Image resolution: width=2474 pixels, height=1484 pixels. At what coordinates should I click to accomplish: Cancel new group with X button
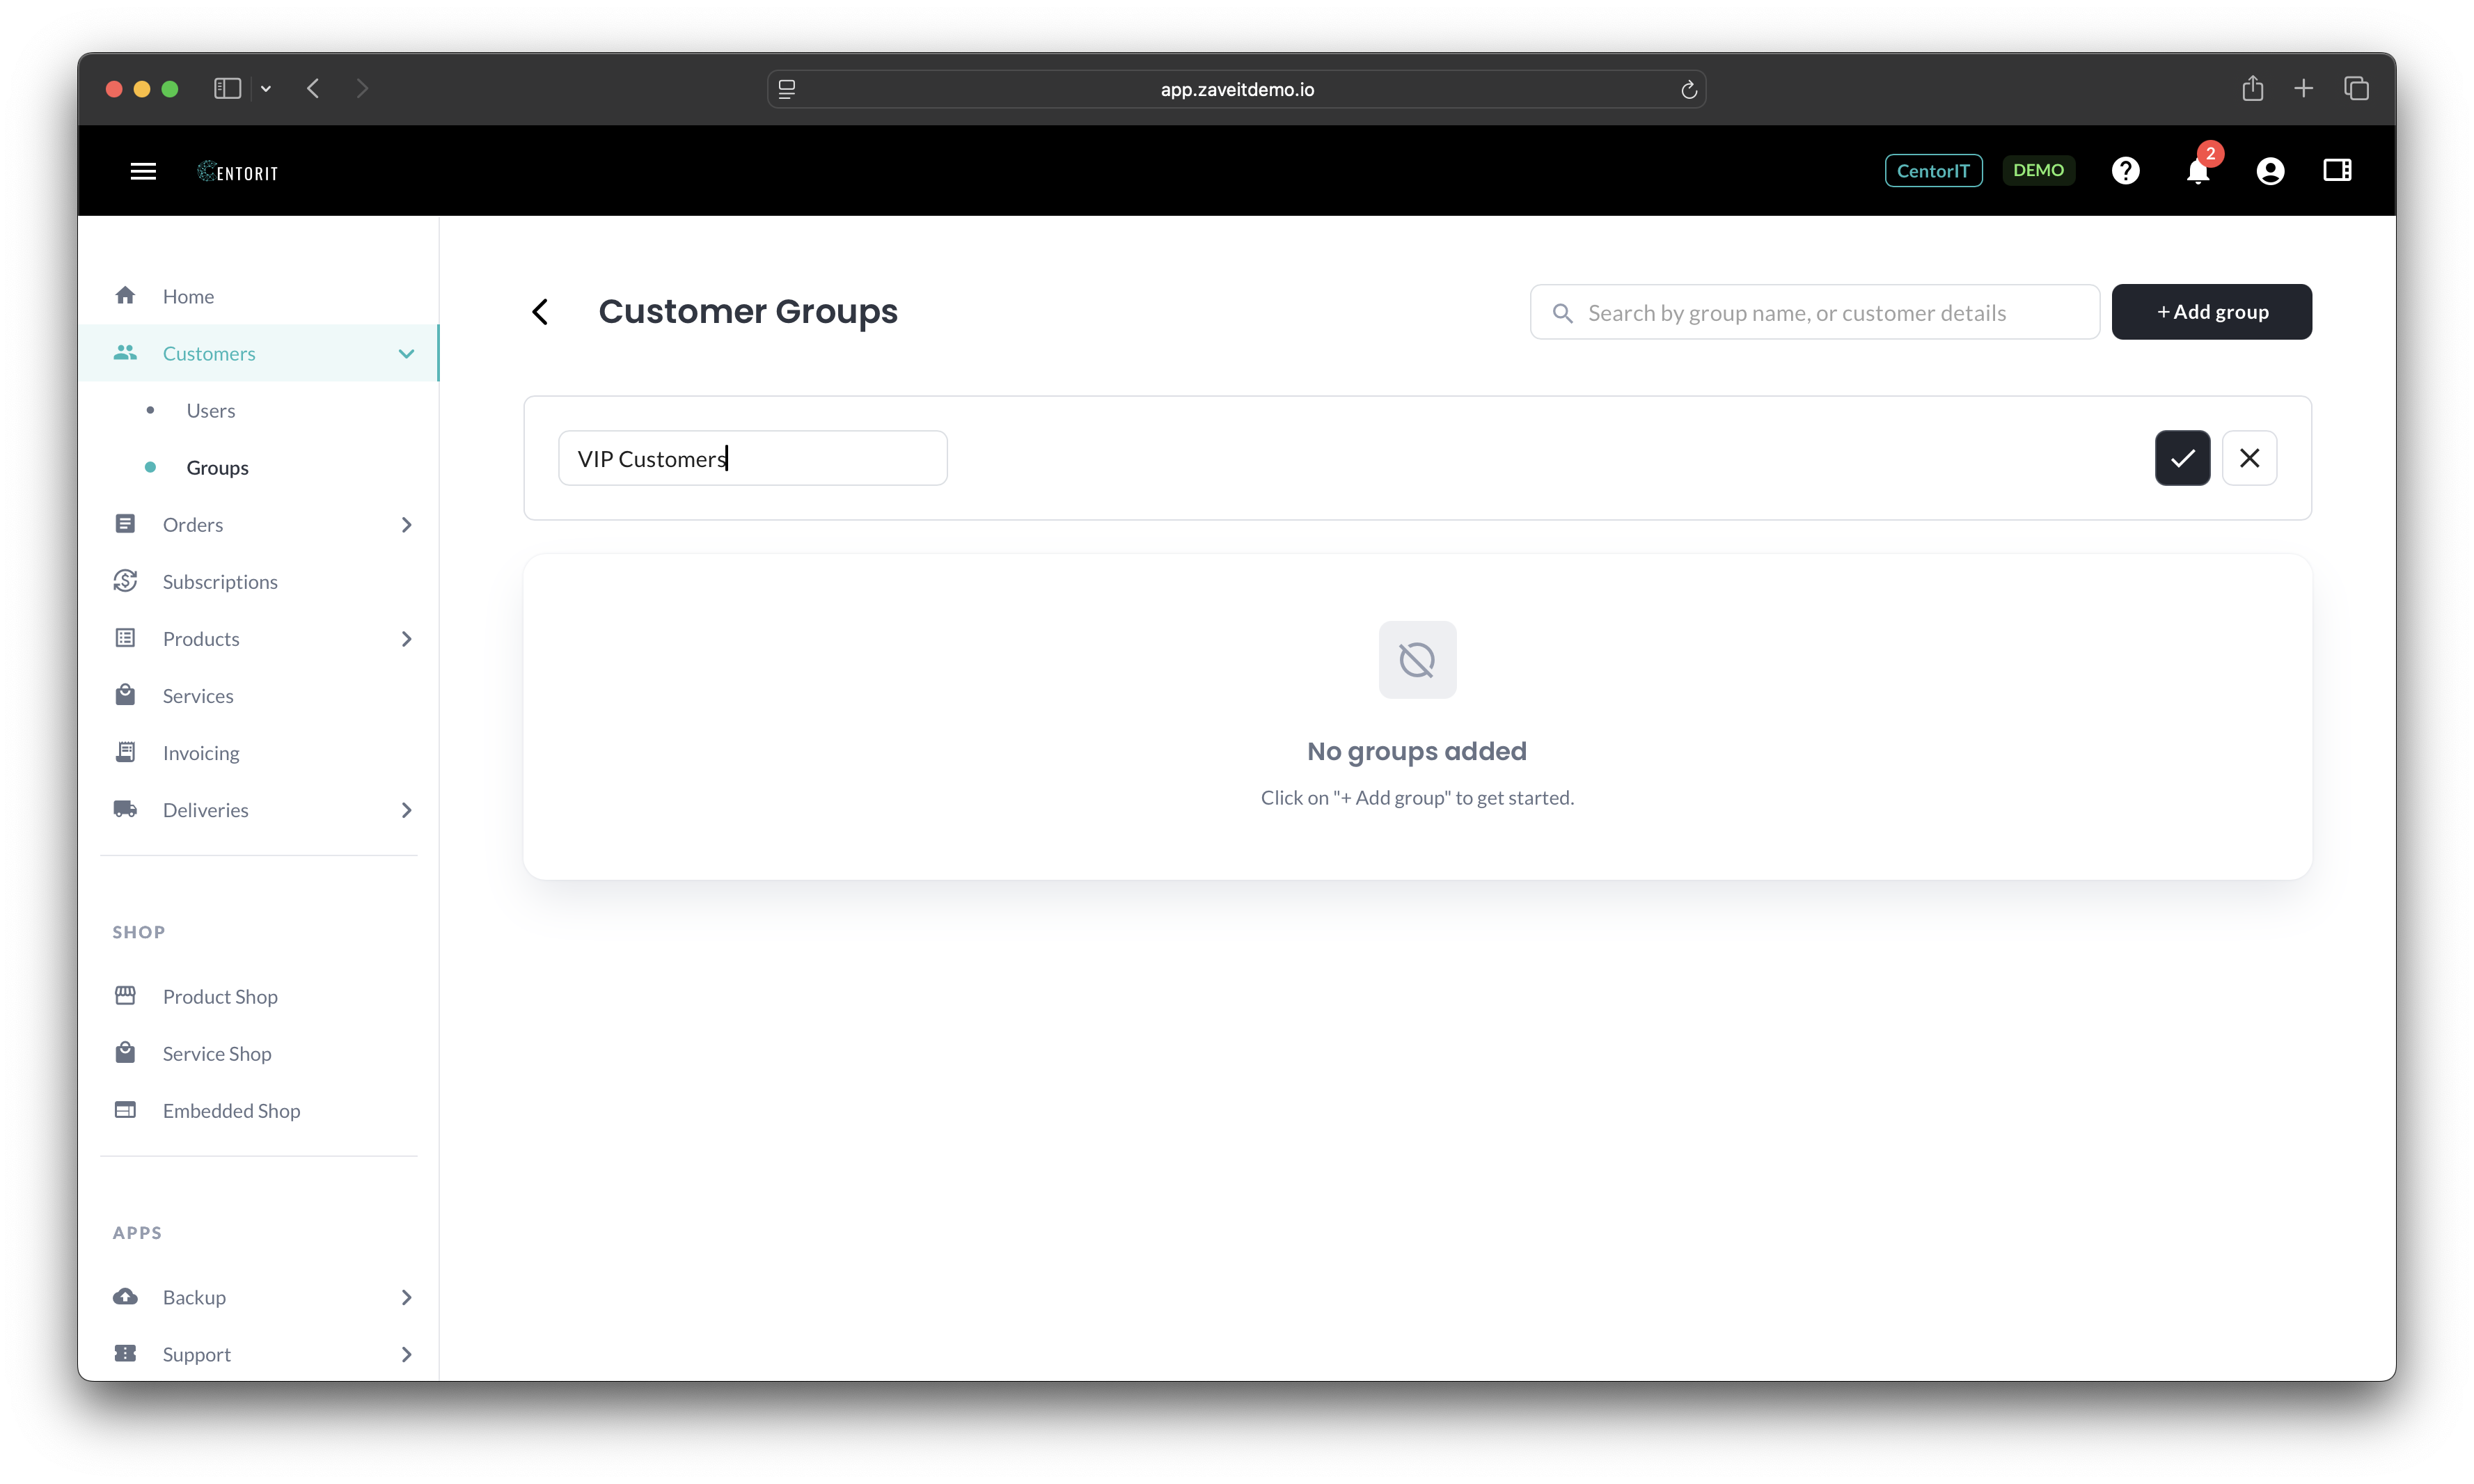2249,458
